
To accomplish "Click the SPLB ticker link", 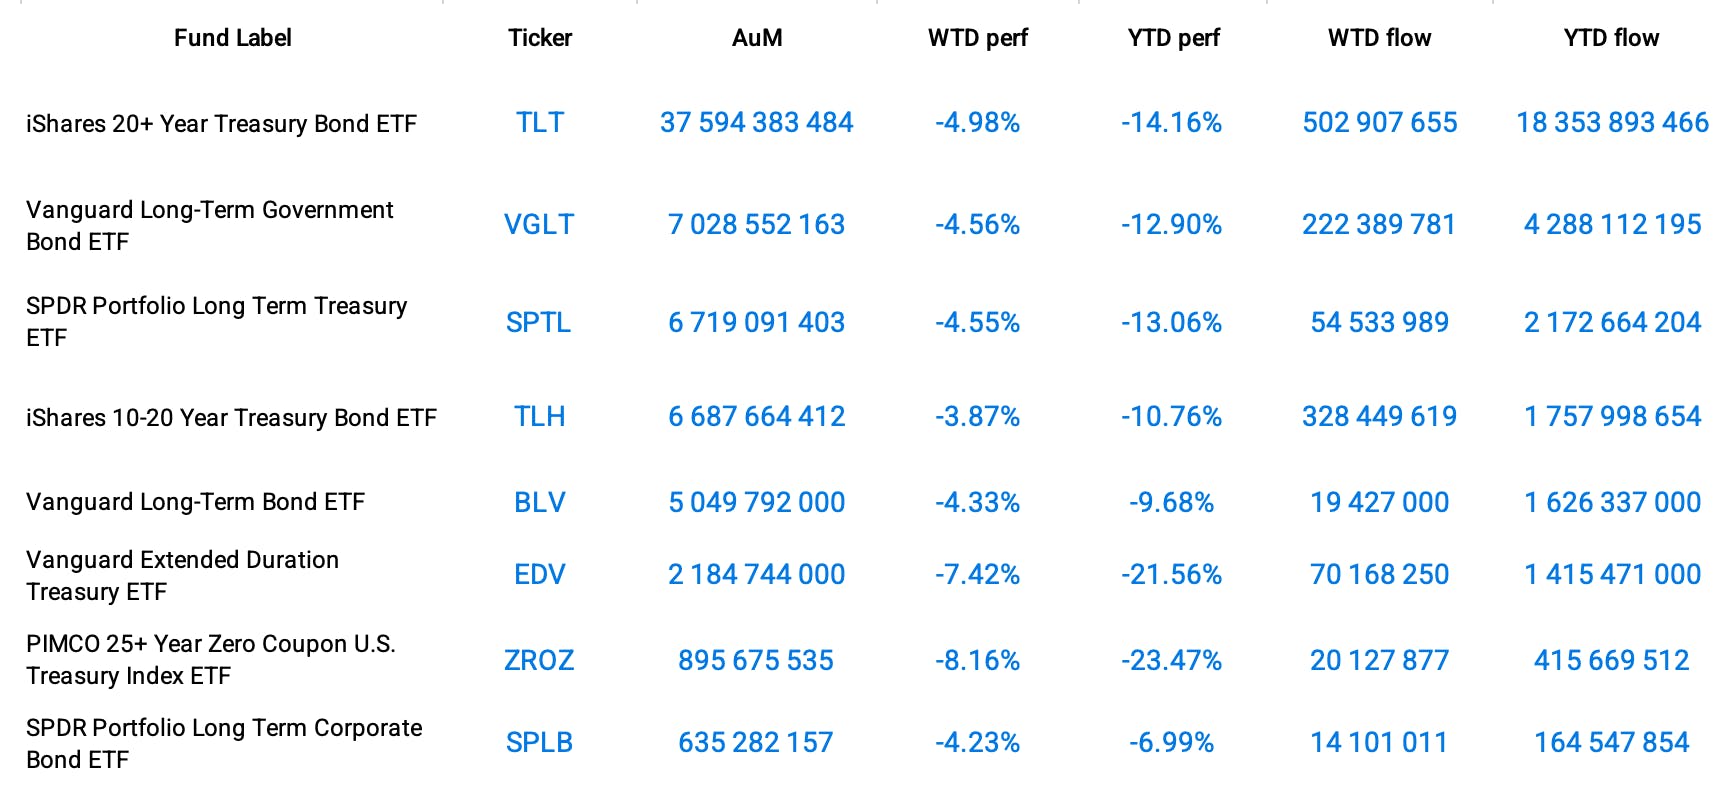I will pos(539,743).
